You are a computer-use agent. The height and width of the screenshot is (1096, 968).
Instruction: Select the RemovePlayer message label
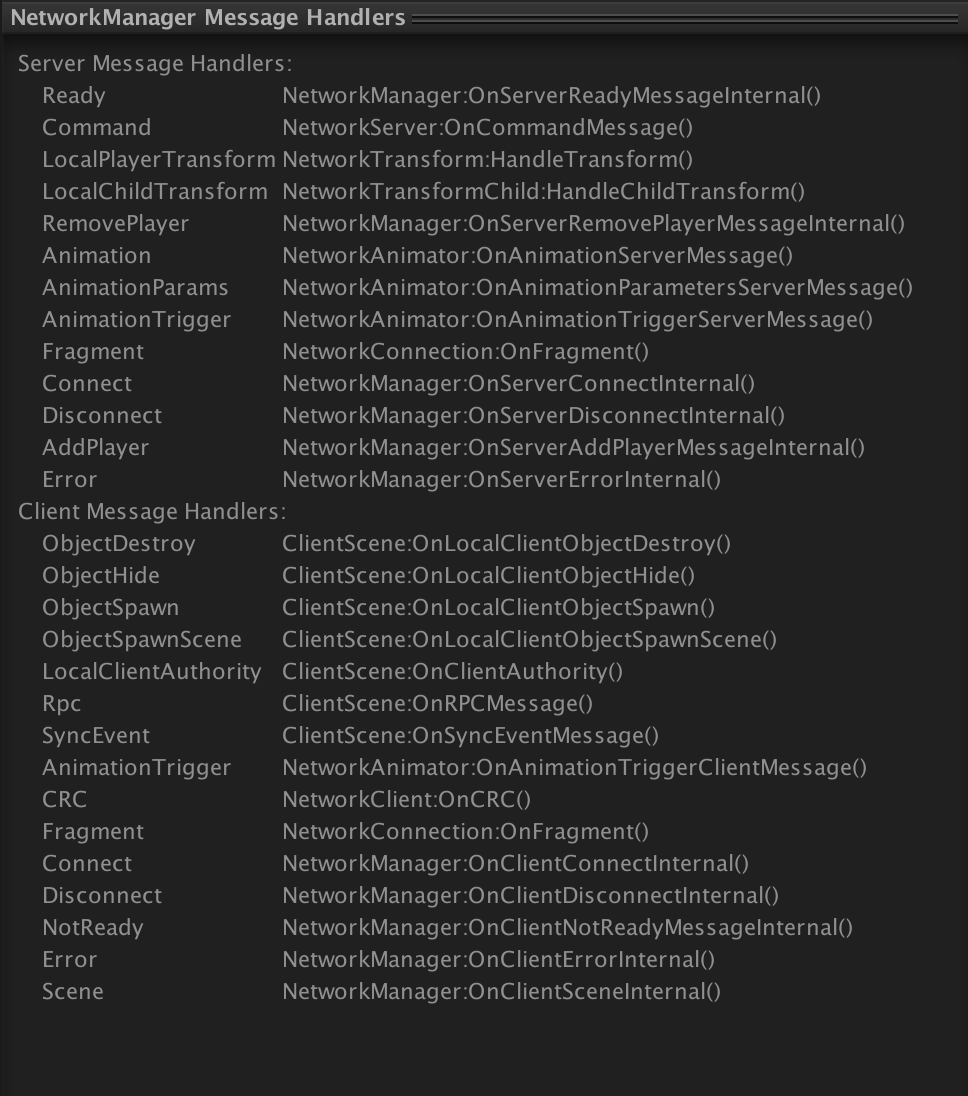tap(115, 224)
